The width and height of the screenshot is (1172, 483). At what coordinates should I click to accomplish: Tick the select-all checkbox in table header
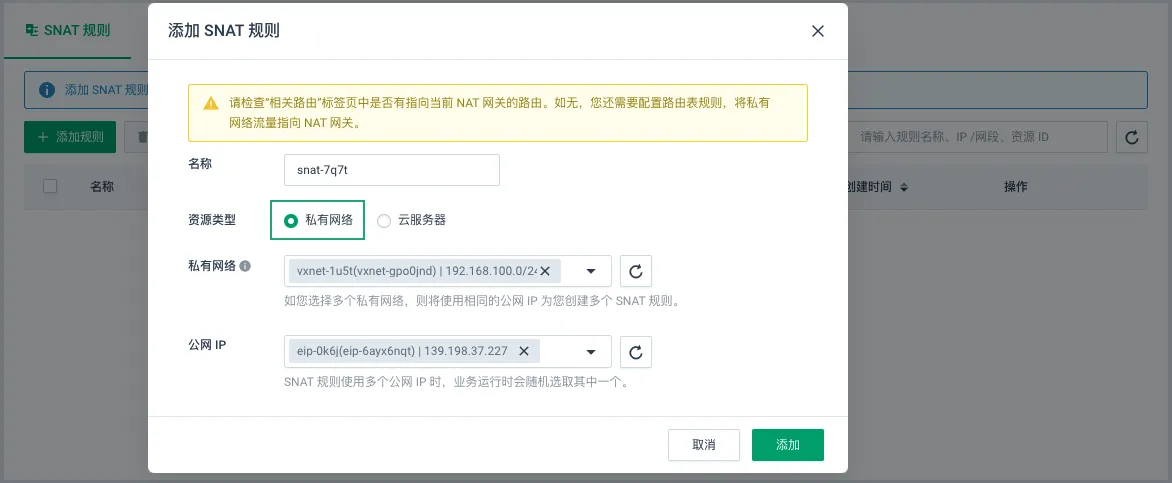[x=50, y=187]
